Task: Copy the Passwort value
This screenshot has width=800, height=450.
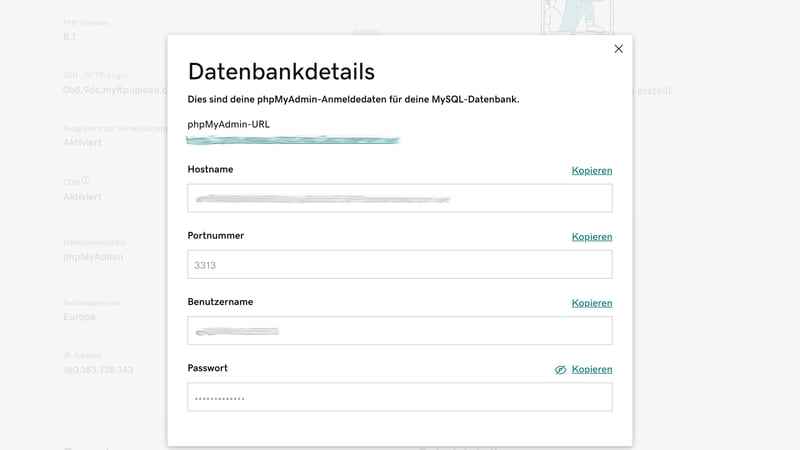Action: [x=591, y=369]
